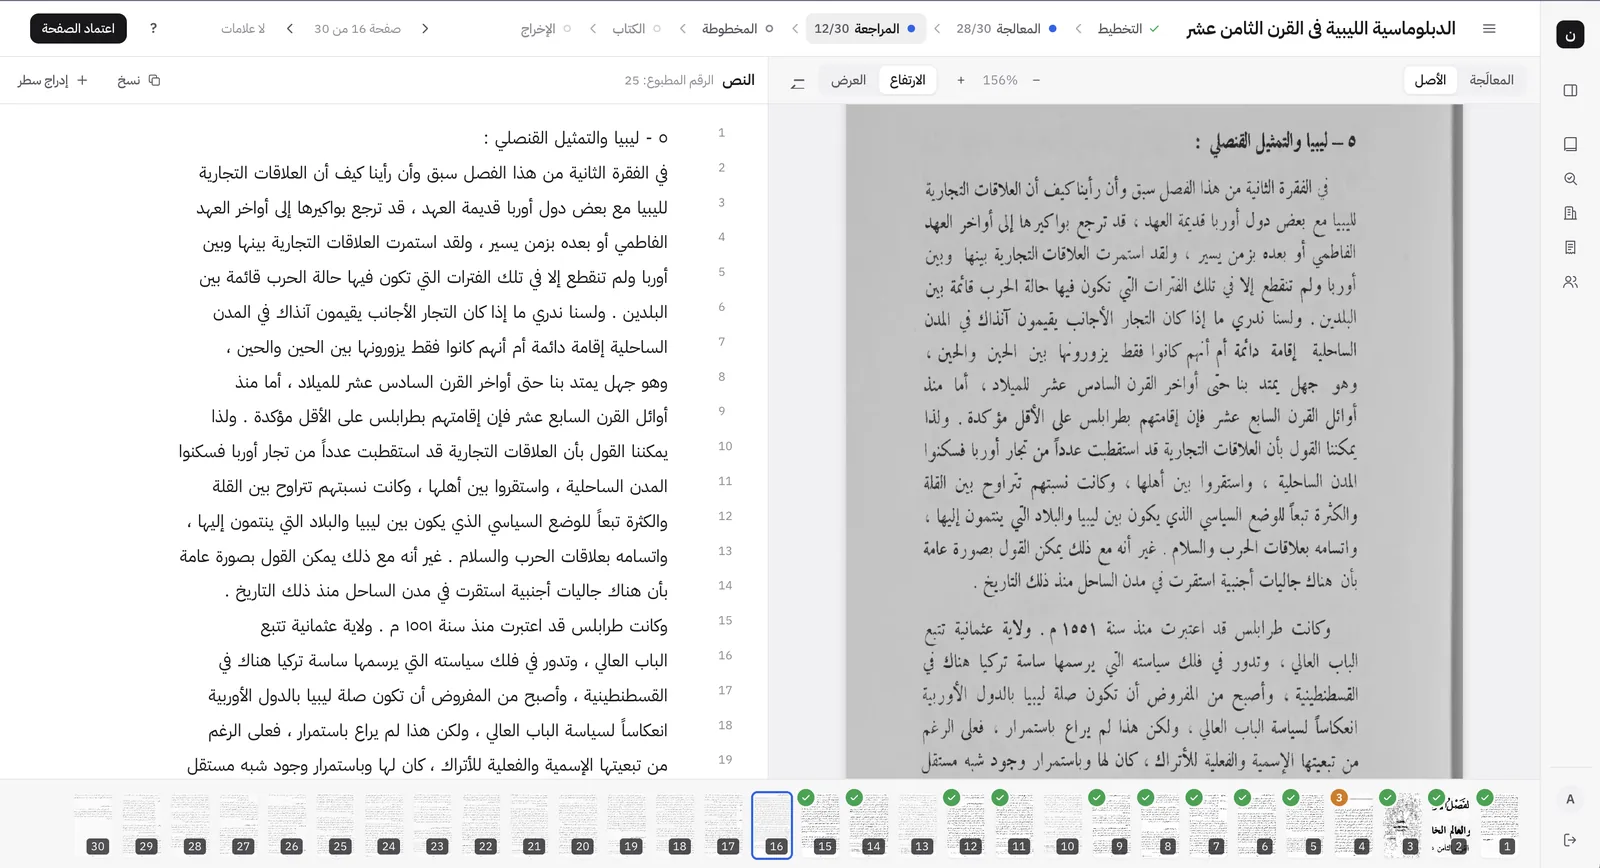1600x868 pixels.
Task: Click the اعتماد الصفحة button
Action: coord(78,29)
